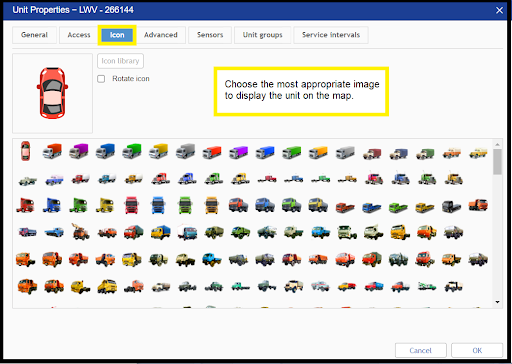Choose the front-view green truck cab icon
The width and height of the screenshot is (512, 364).
tap(185, 205)
